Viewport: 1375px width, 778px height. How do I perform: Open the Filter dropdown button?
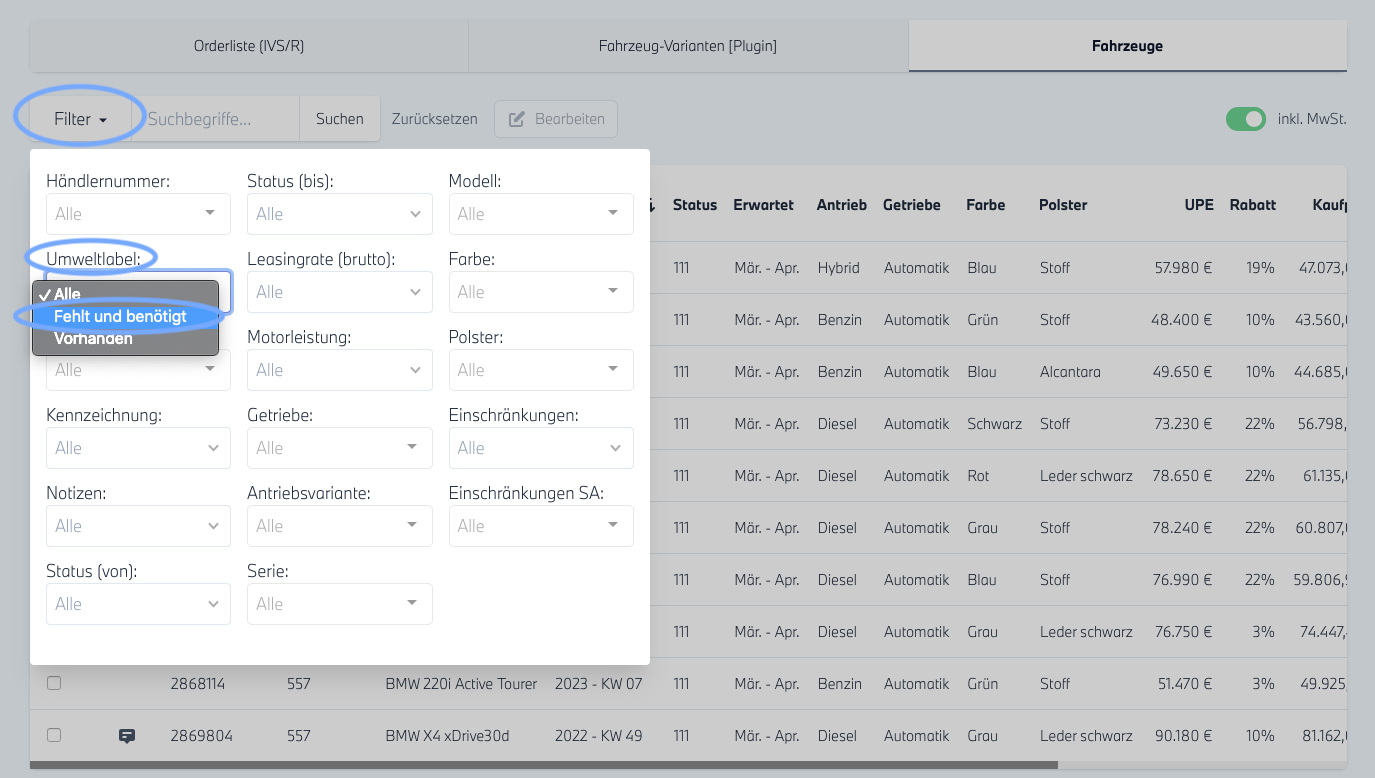(x=80, y=119)
